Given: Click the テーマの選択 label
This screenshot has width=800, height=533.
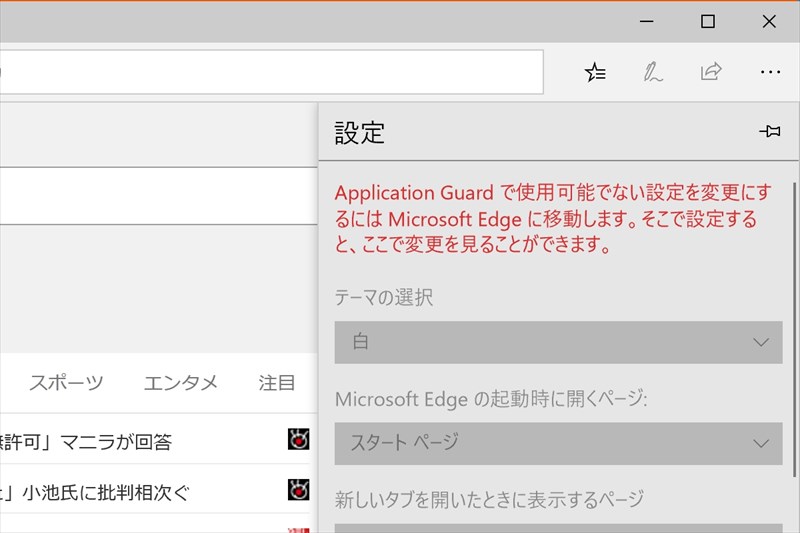Looking at the screenshot, I should click(x=384, y=297).
